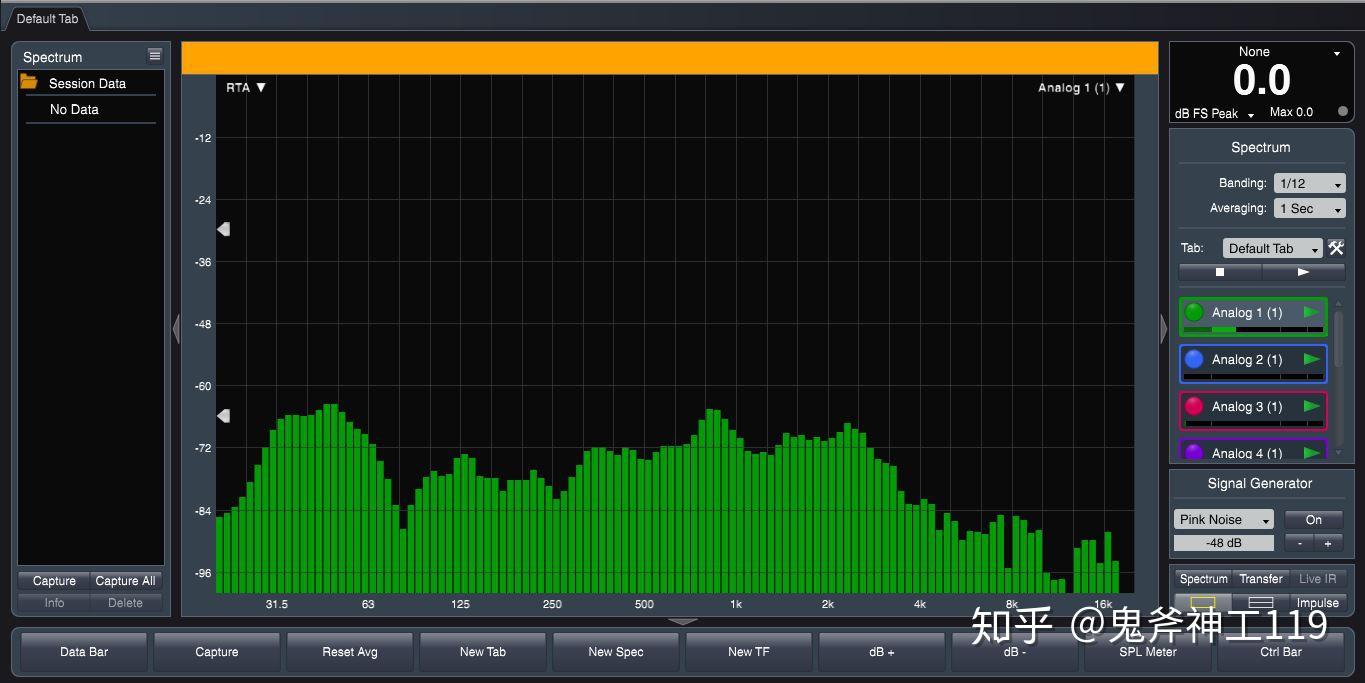Stop all measurements with the stop button
This screenshot has width=1365, height=683.
[1220, 272]
